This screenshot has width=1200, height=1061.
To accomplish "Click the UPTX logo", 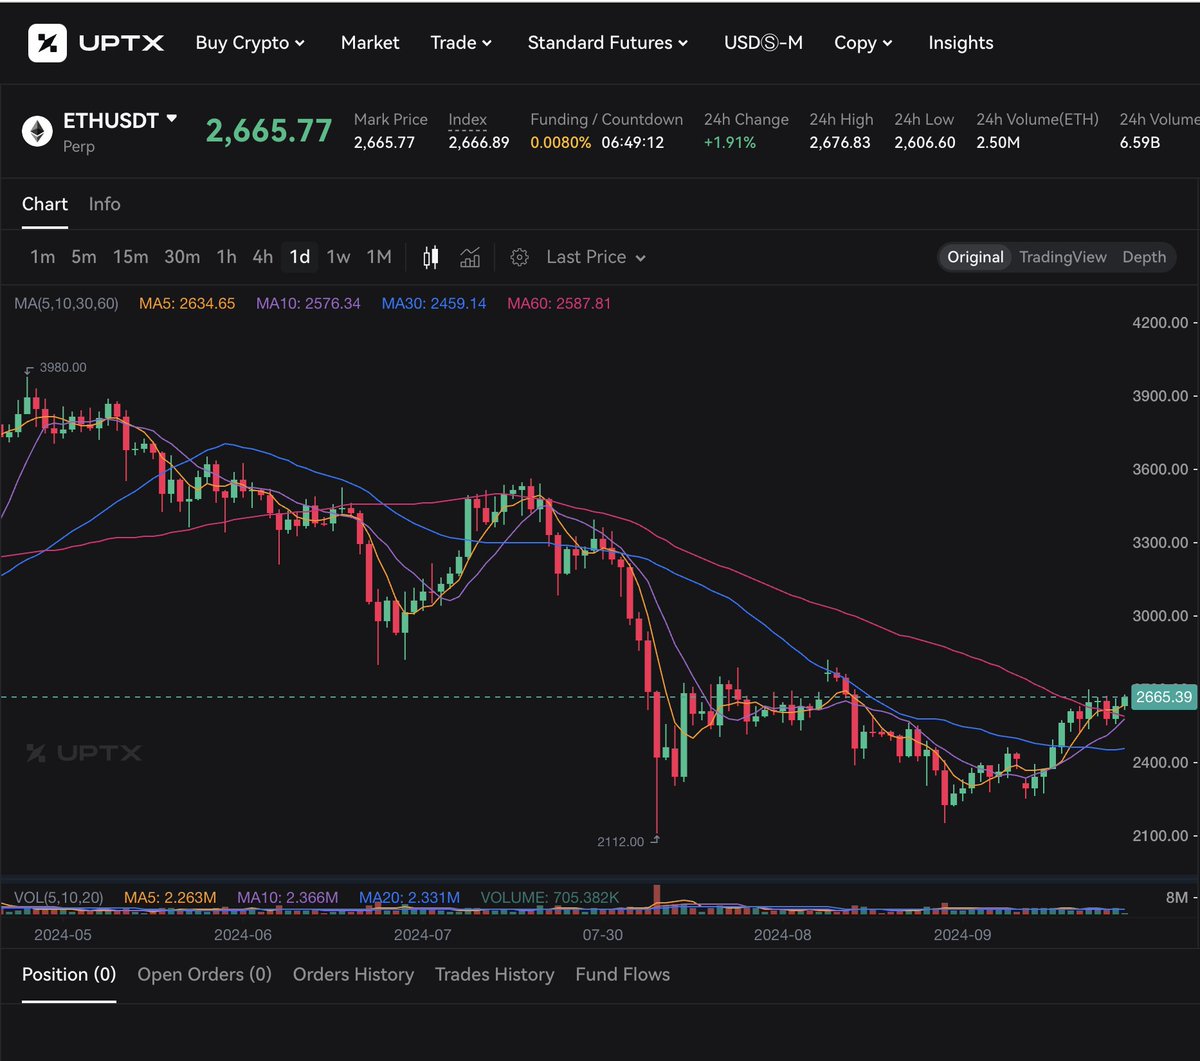I will tap(95, 42).
